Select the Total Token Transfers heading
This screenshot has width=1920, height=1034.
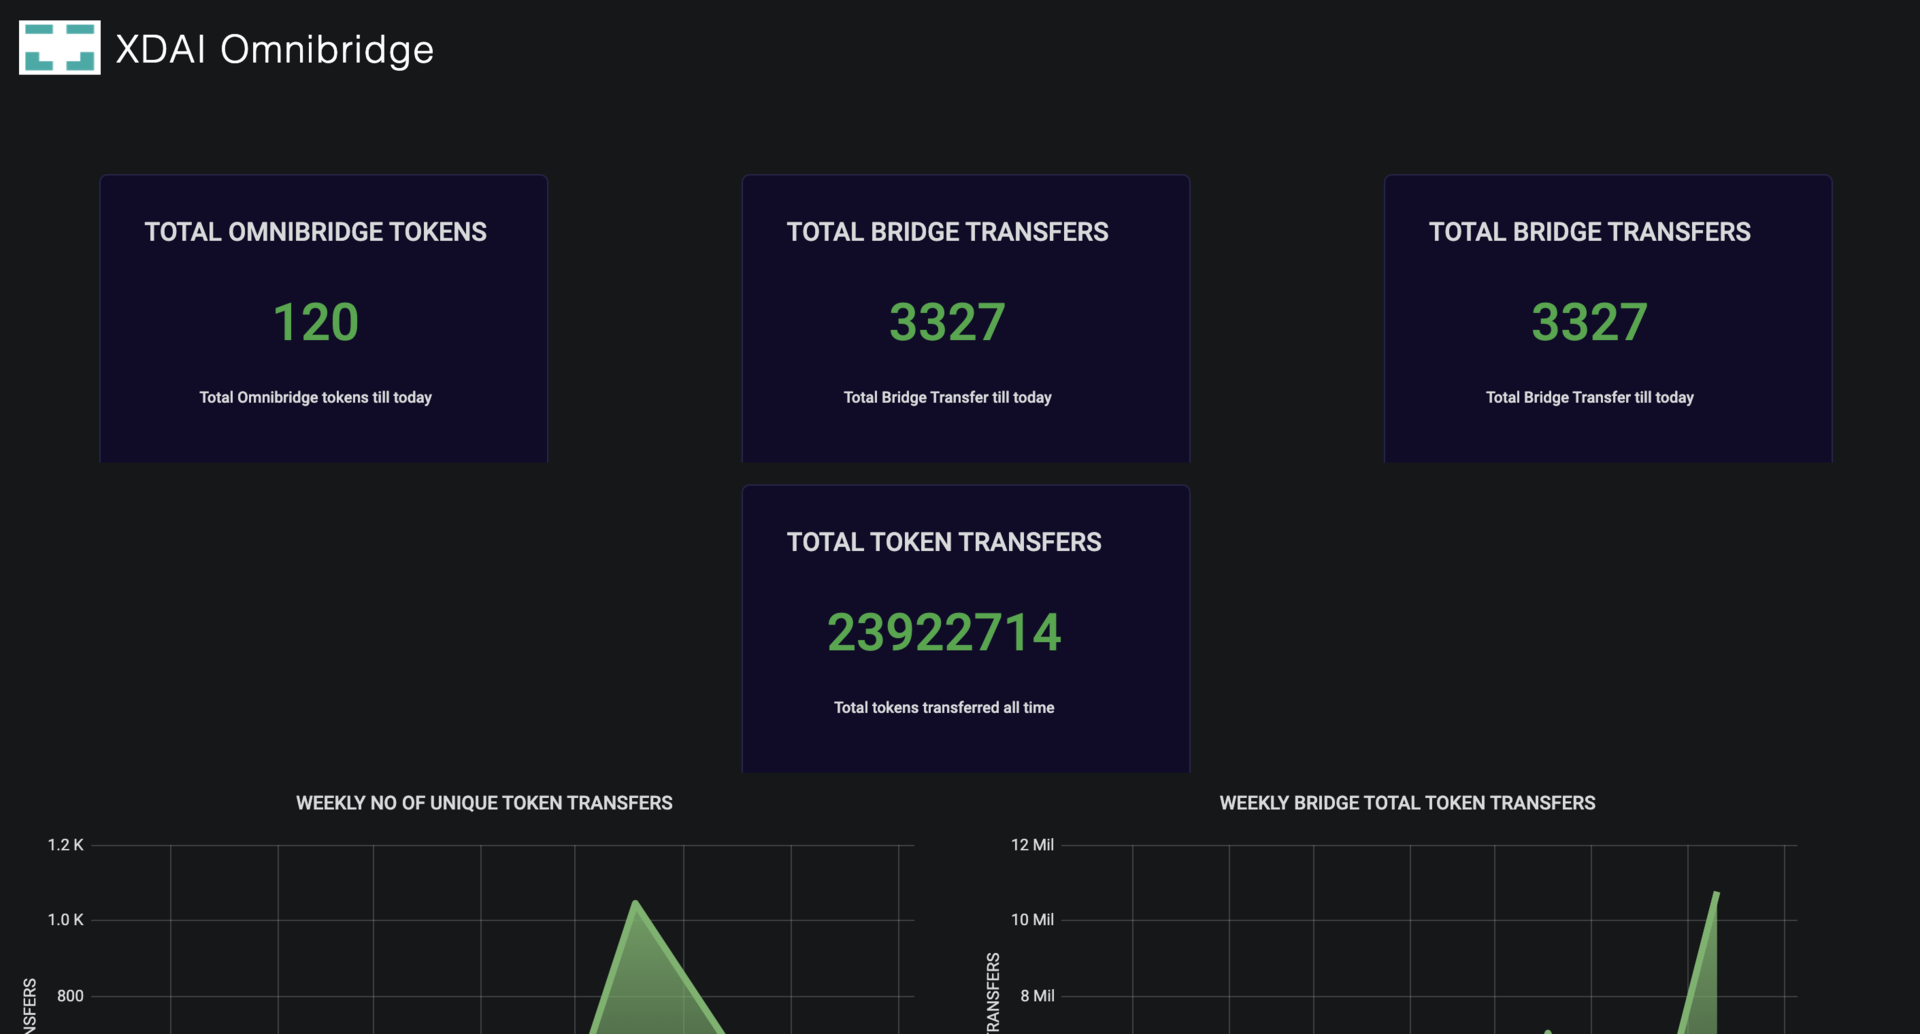944,542
